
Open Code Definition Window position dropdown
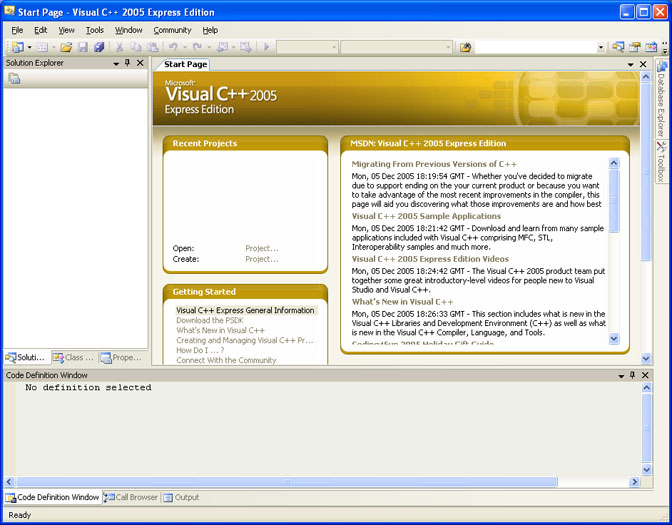621,375
